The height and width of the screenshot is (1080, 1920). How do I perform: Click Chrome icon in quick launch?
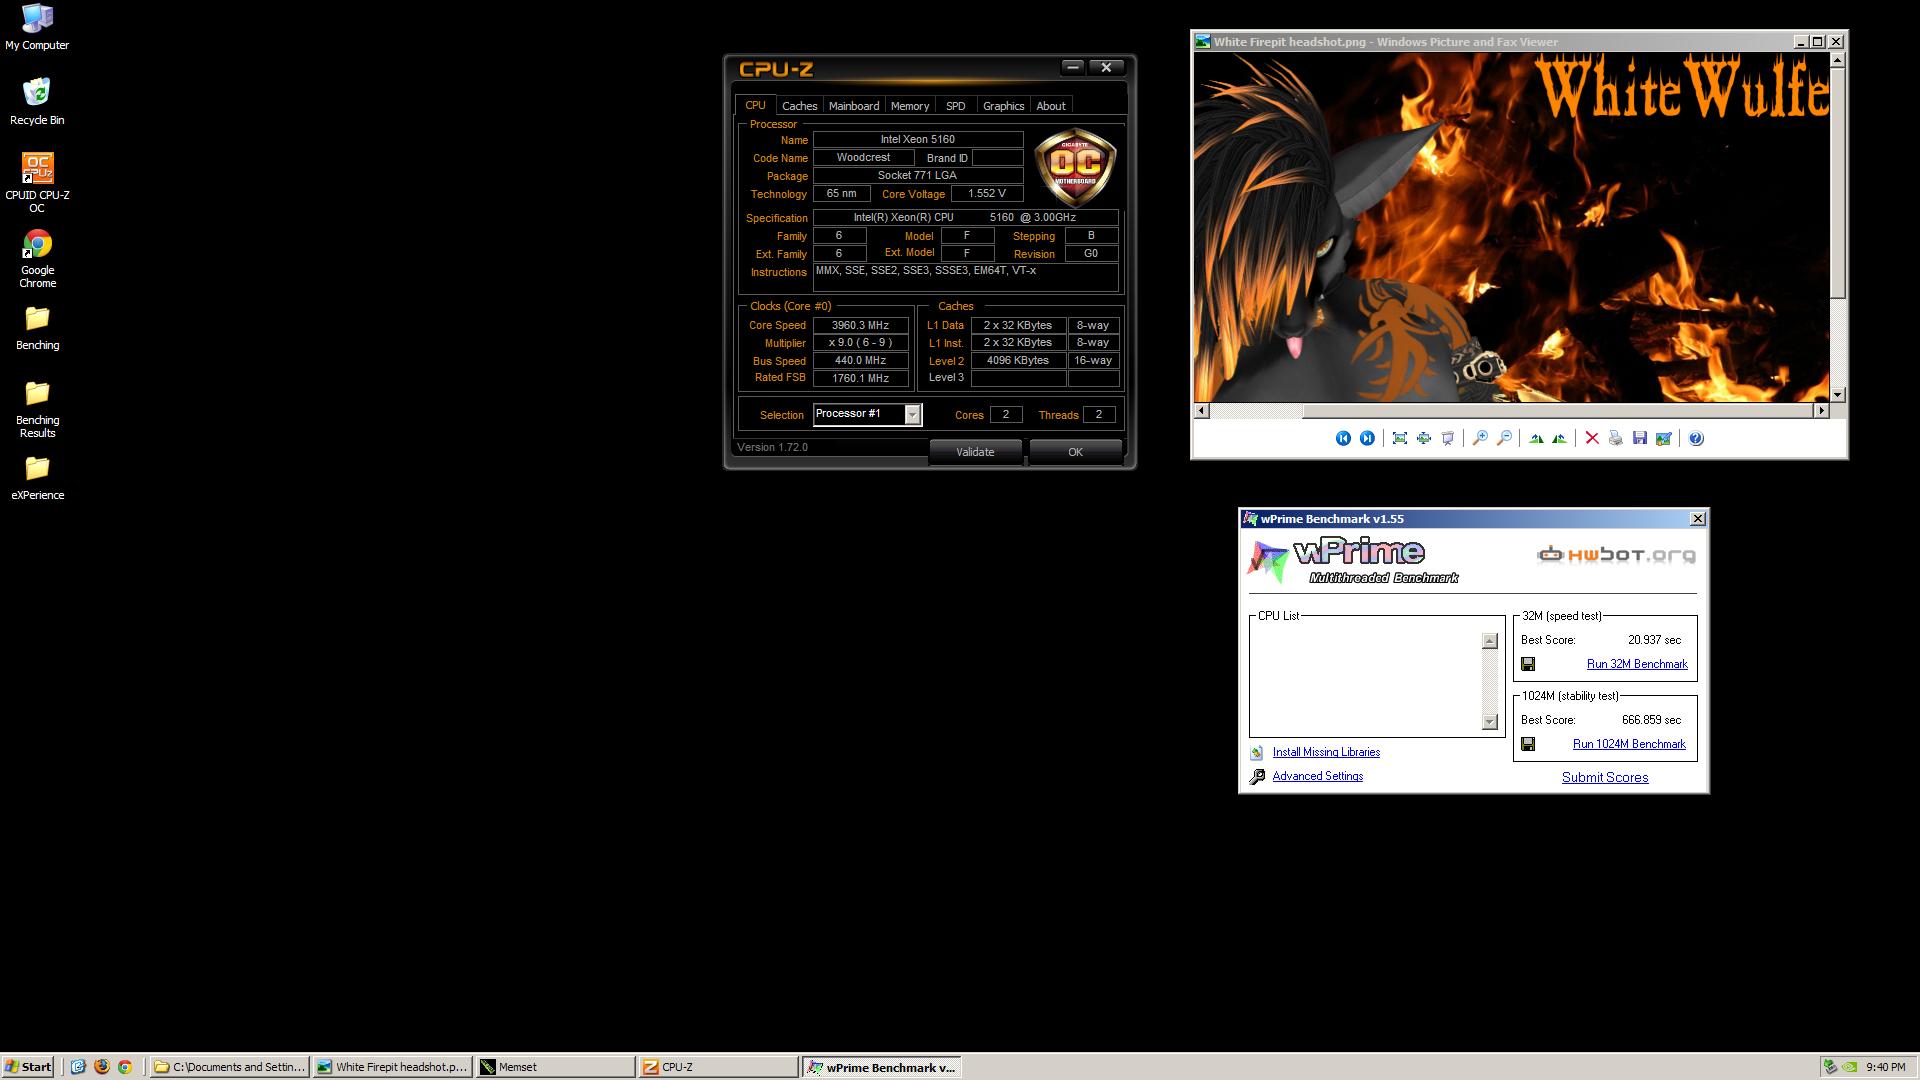click(x=125, y=1067)
